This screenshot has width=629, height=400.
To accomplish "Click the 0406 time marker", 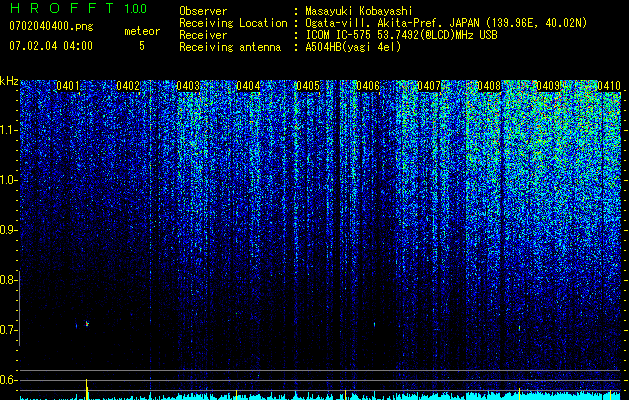I will click(368, 86).
